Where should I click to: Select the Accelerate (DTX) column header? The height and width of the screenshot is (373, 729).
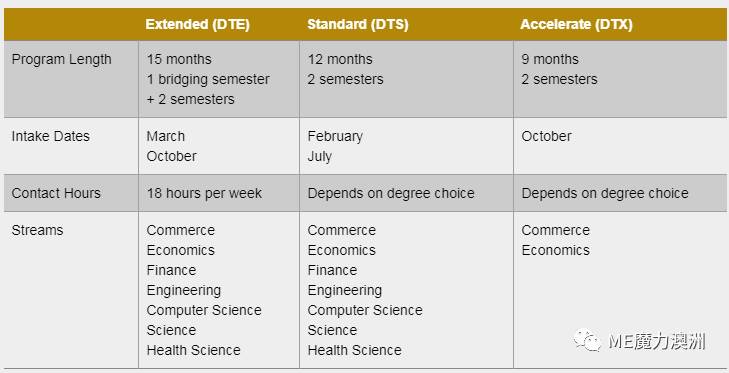tap(576, 24)
